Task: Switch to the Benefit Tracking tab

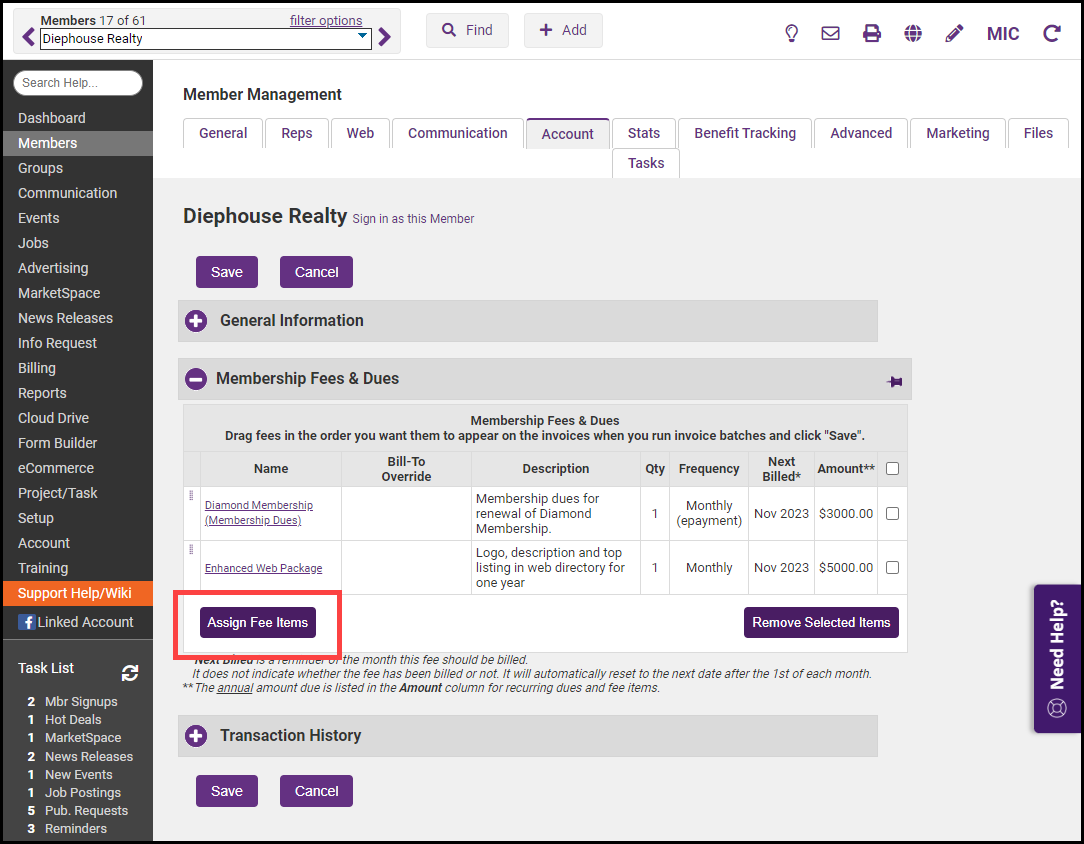Action: coord(745,133)
